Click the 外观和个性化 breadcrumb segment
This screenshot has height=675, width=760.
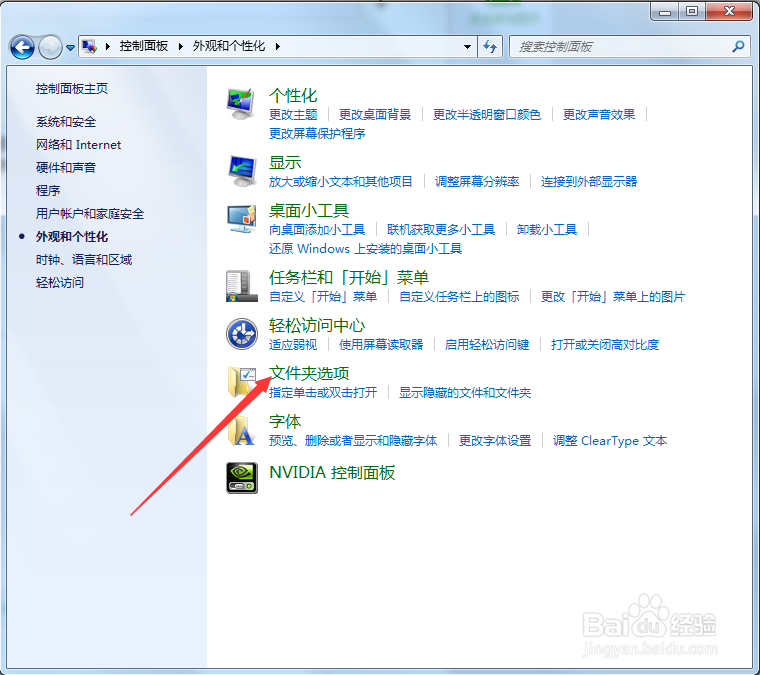coord(229,46)
